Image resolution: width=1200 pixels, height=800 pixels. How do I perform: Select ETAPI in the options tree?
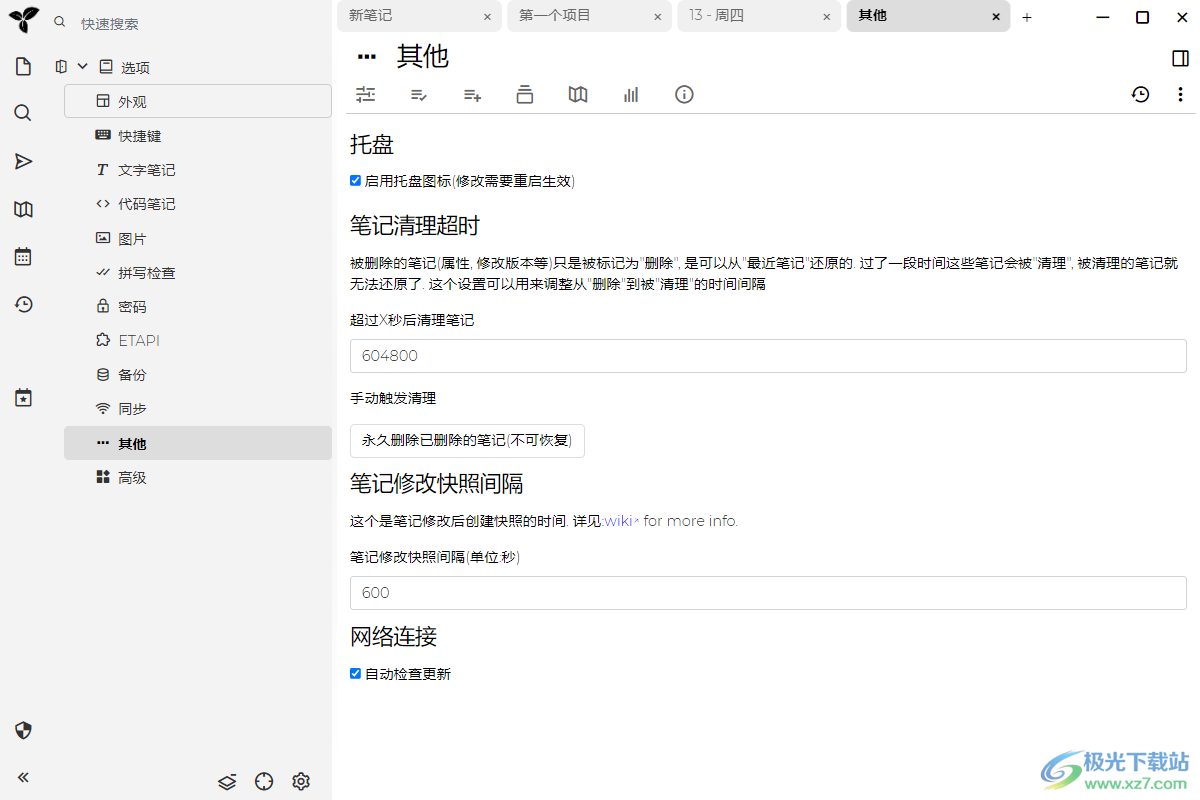(x=198, y=341)
